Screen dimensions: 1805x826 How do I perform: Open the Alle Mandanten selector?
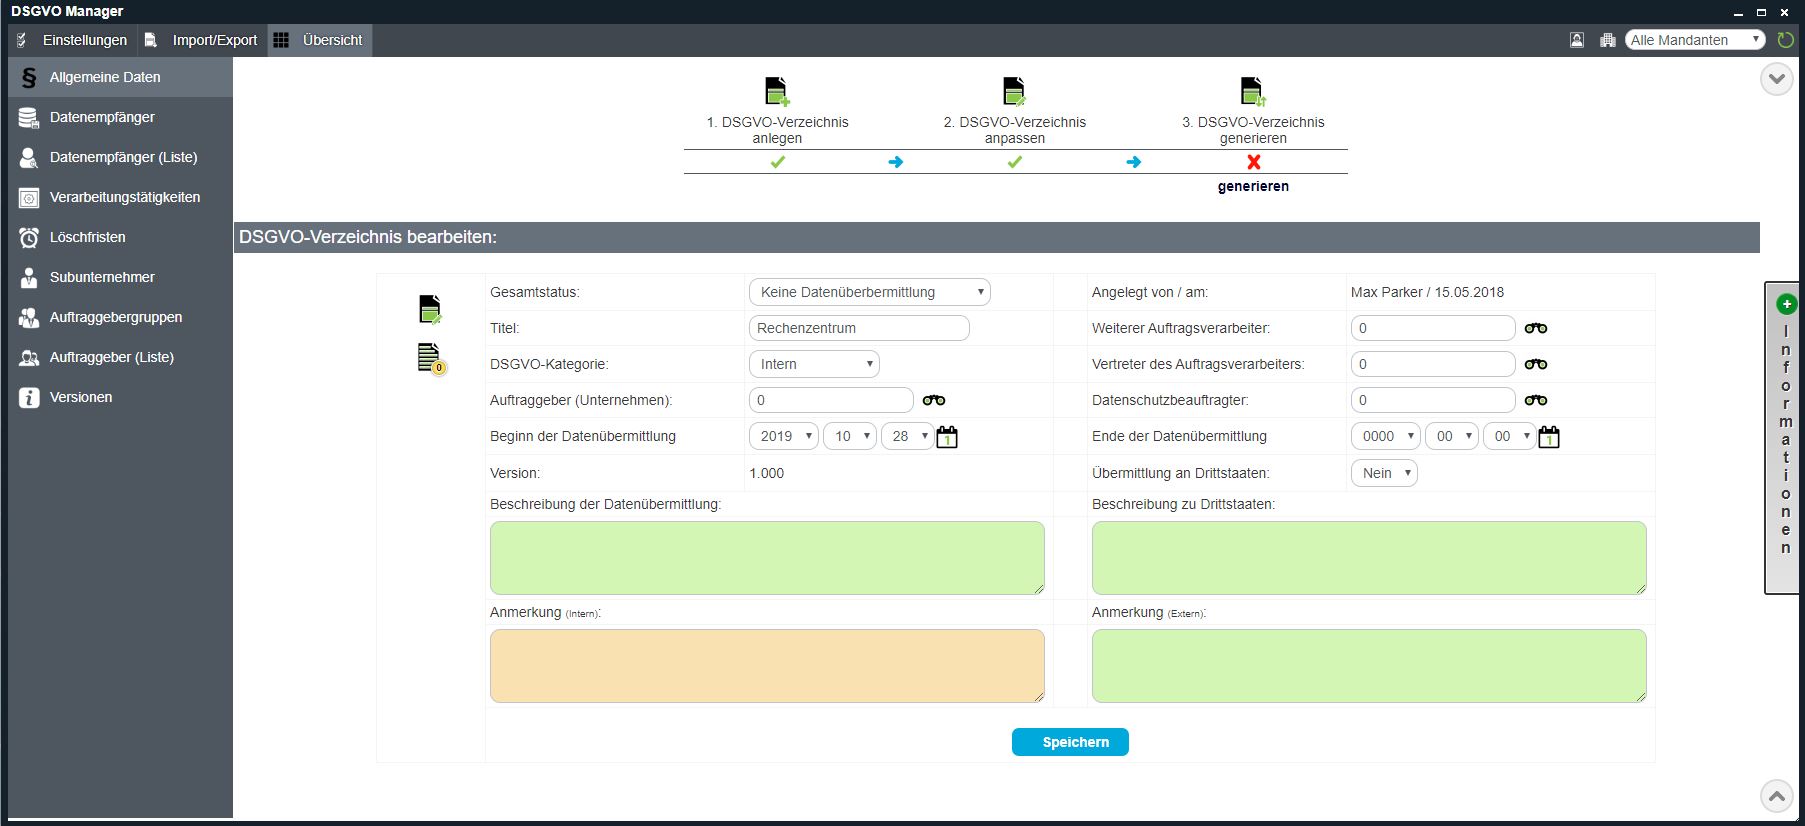[1694, 40]
